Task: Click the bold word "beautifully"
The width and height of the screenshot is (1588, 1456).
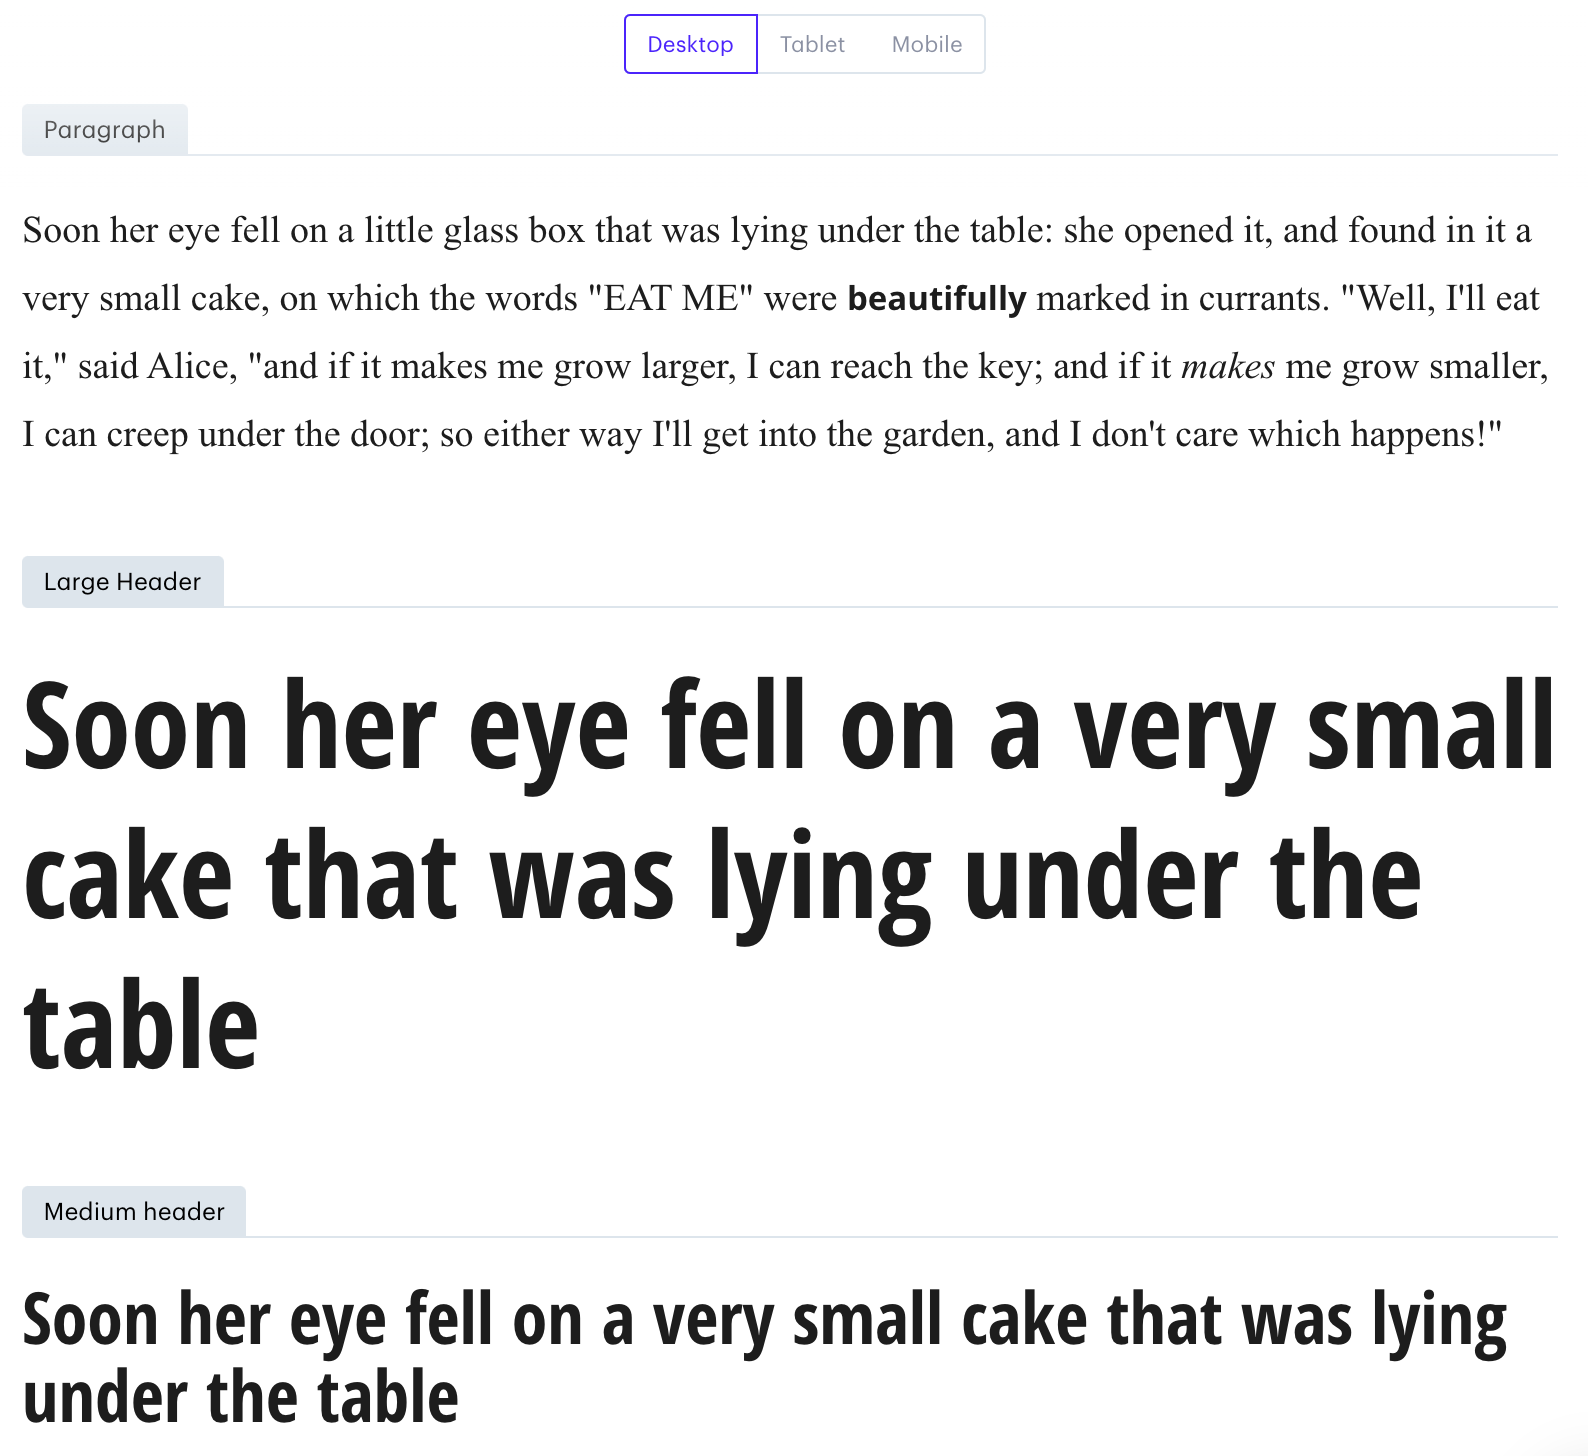Action: 937,299
